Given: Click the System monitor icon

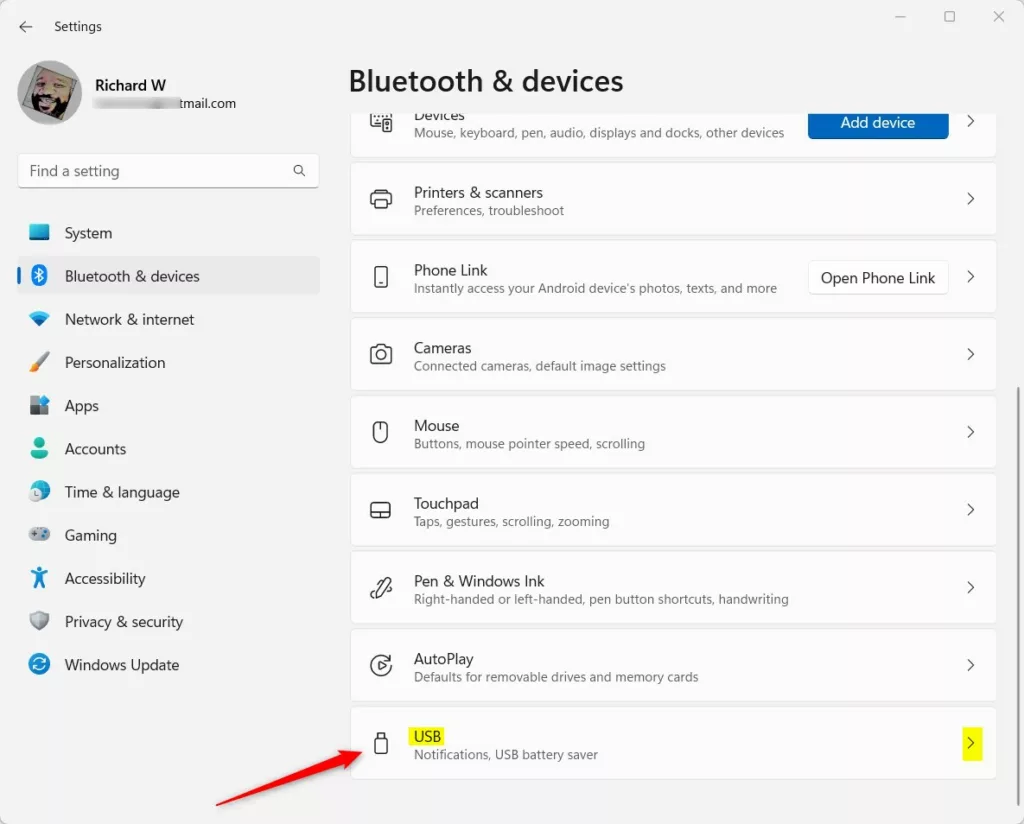Looking at the screenshot, I should tap(39, 232).
